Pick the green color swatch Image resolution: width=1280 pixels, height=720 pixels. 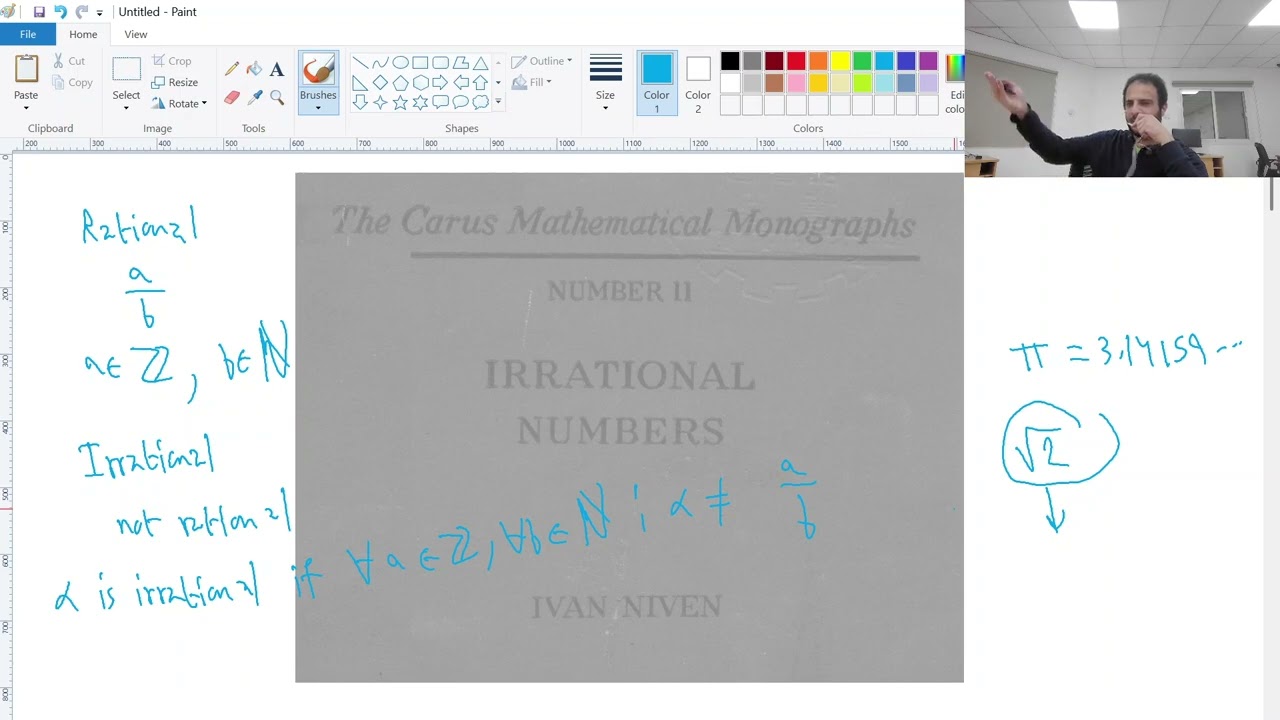point(862,61)
